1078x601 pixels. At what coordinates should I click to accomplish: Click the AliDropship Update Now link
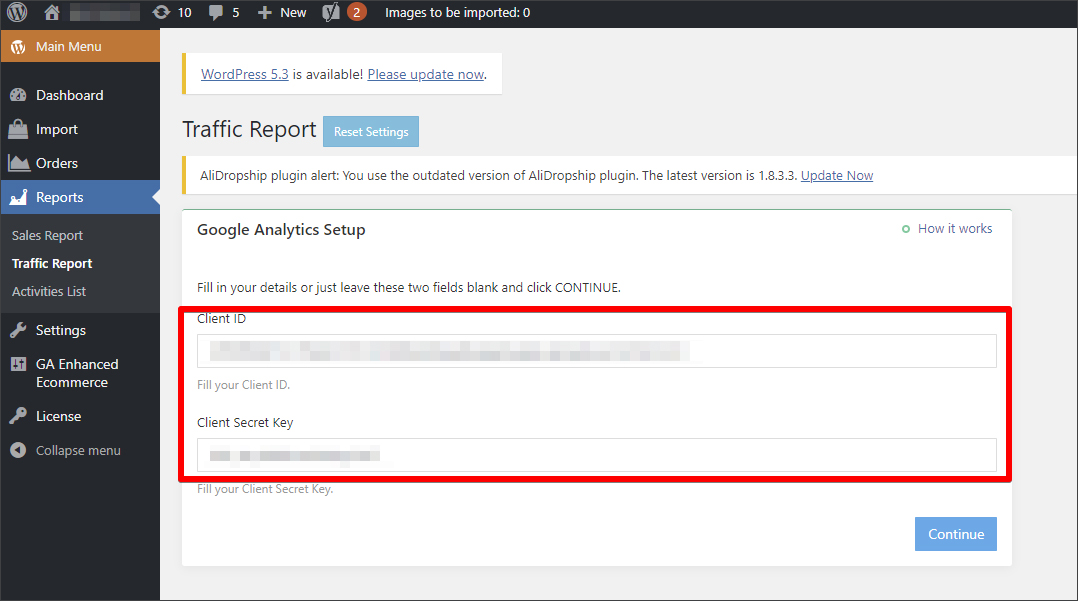coord(837,175)
